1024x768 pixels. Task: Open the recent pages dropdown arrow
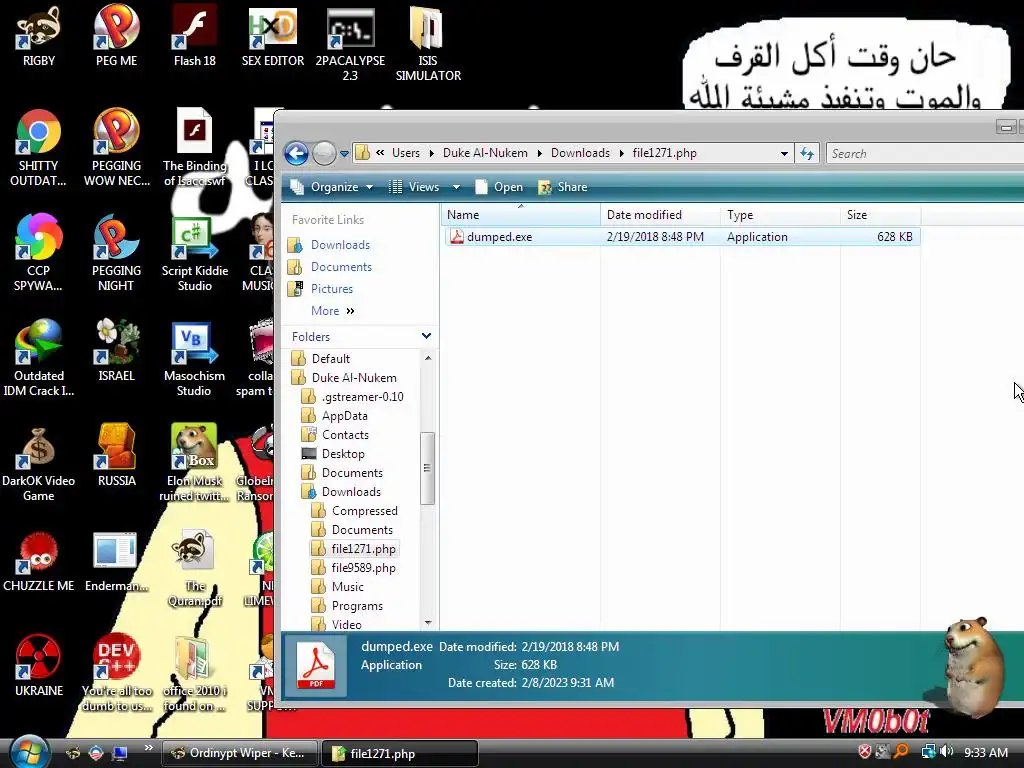point(344,154)
